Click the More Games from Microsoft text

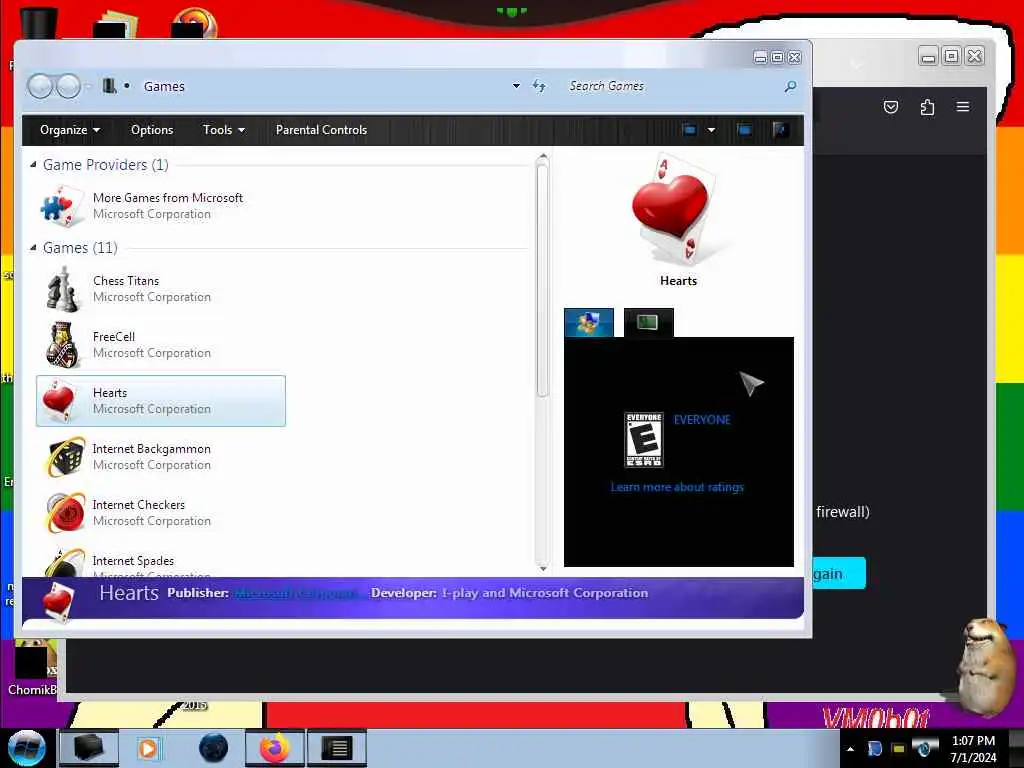tap(168, 198)
